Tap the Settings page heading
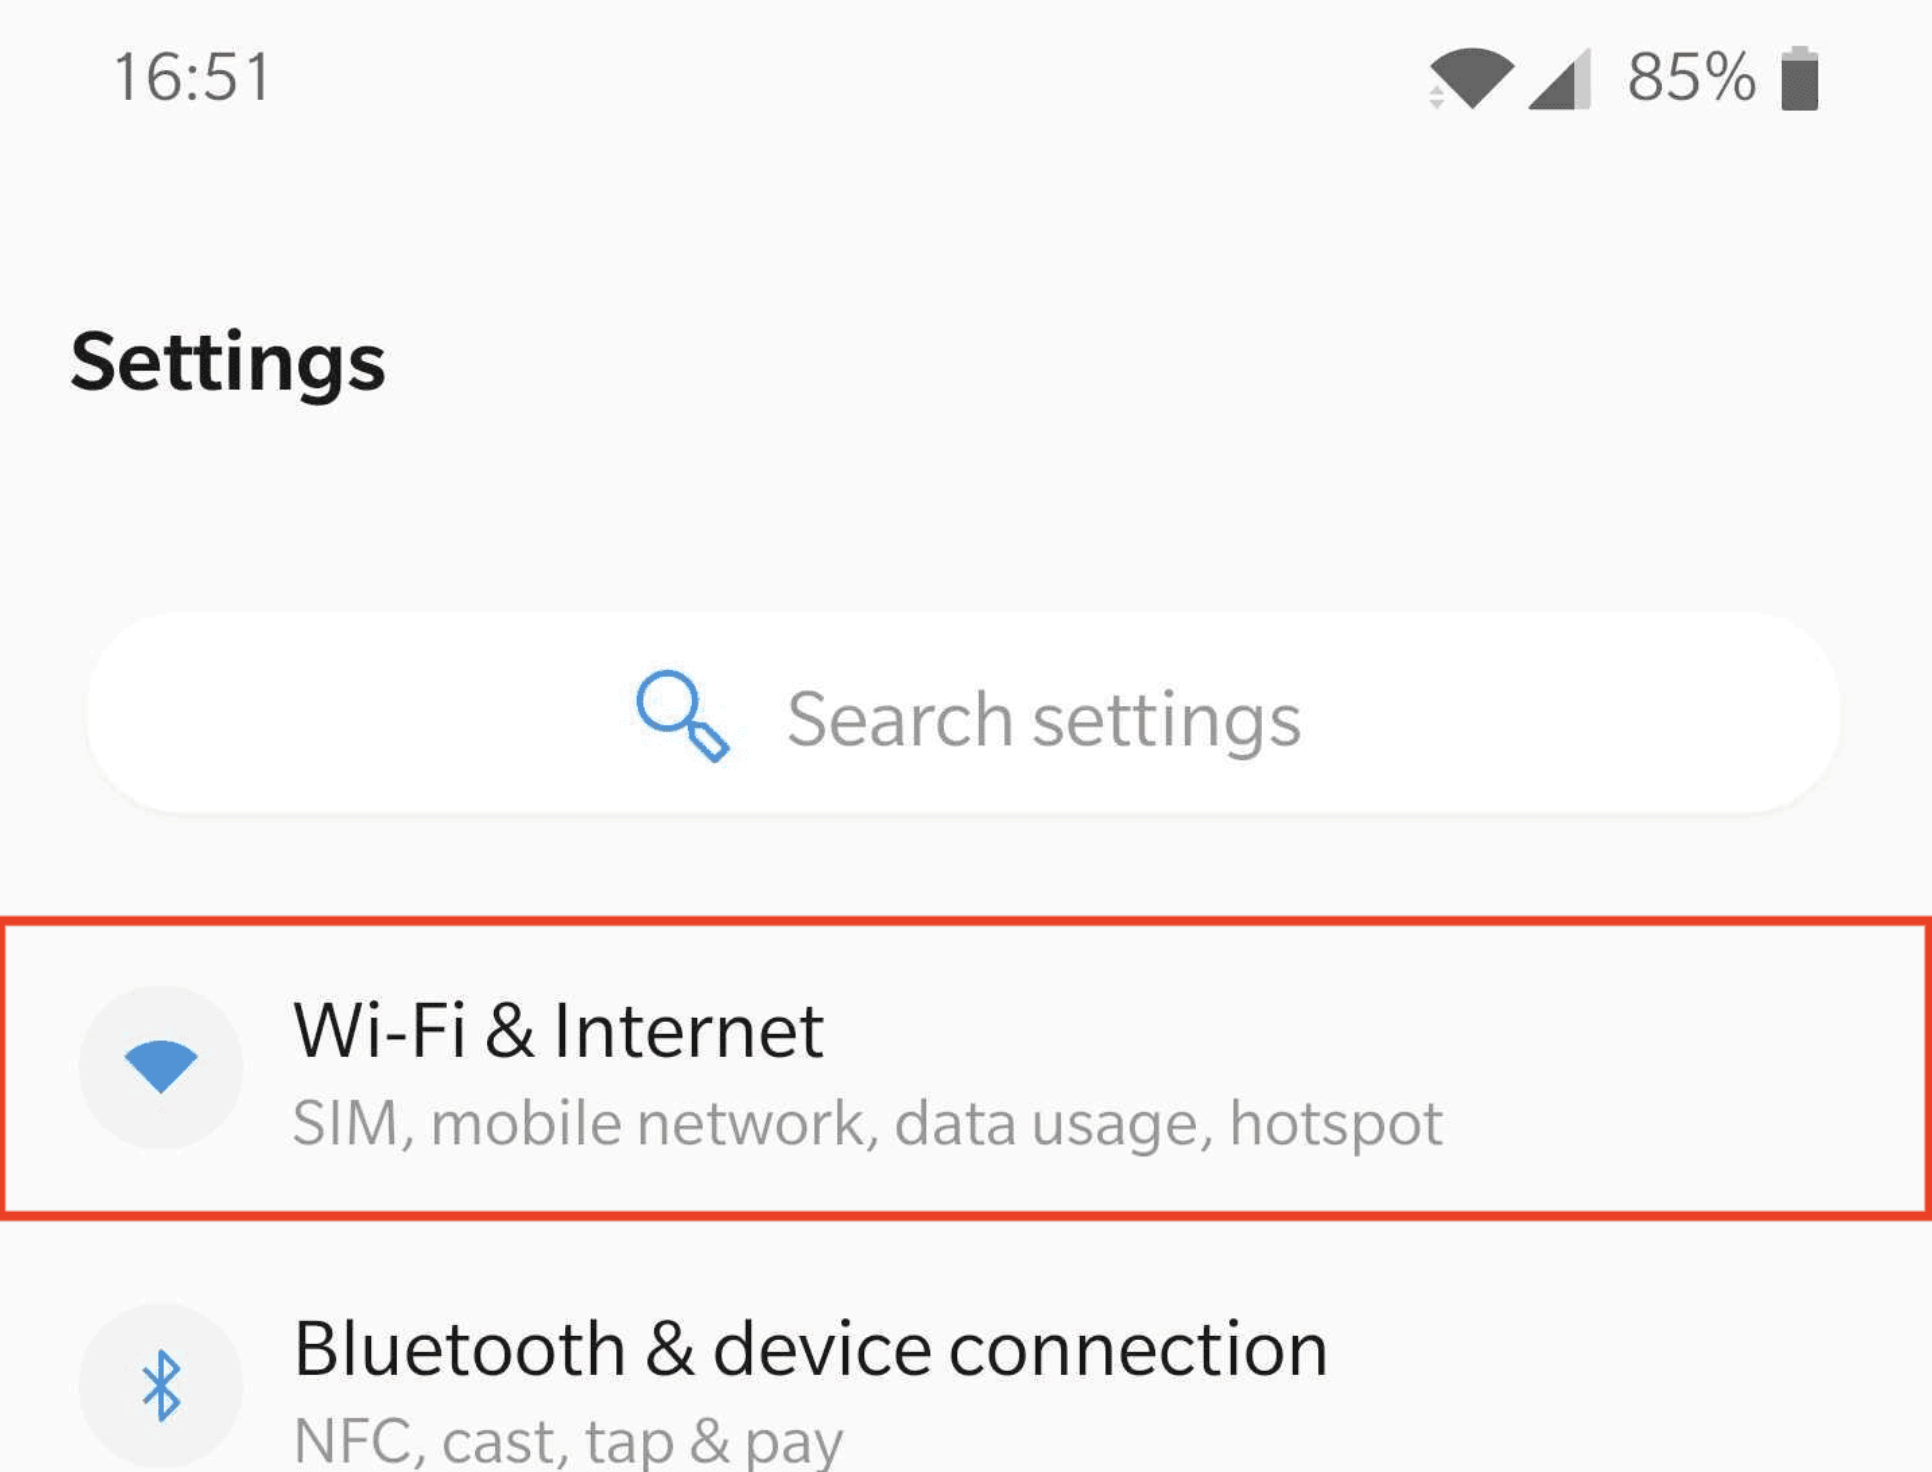This screenshot has height=1472, width=1932. pyautogui.click(x=228, y=361)
